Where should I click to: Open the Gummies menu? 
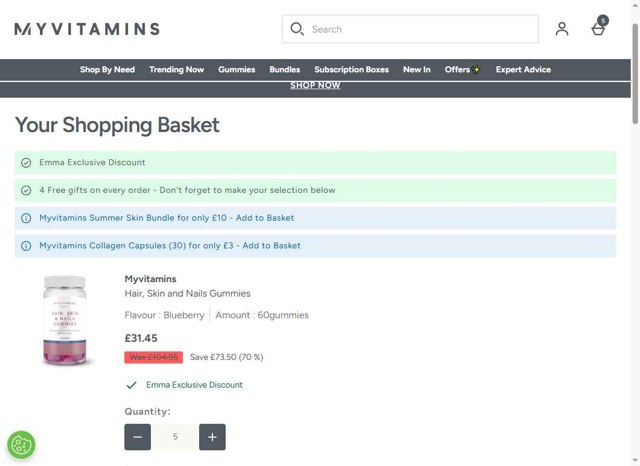tap(237, 70)
